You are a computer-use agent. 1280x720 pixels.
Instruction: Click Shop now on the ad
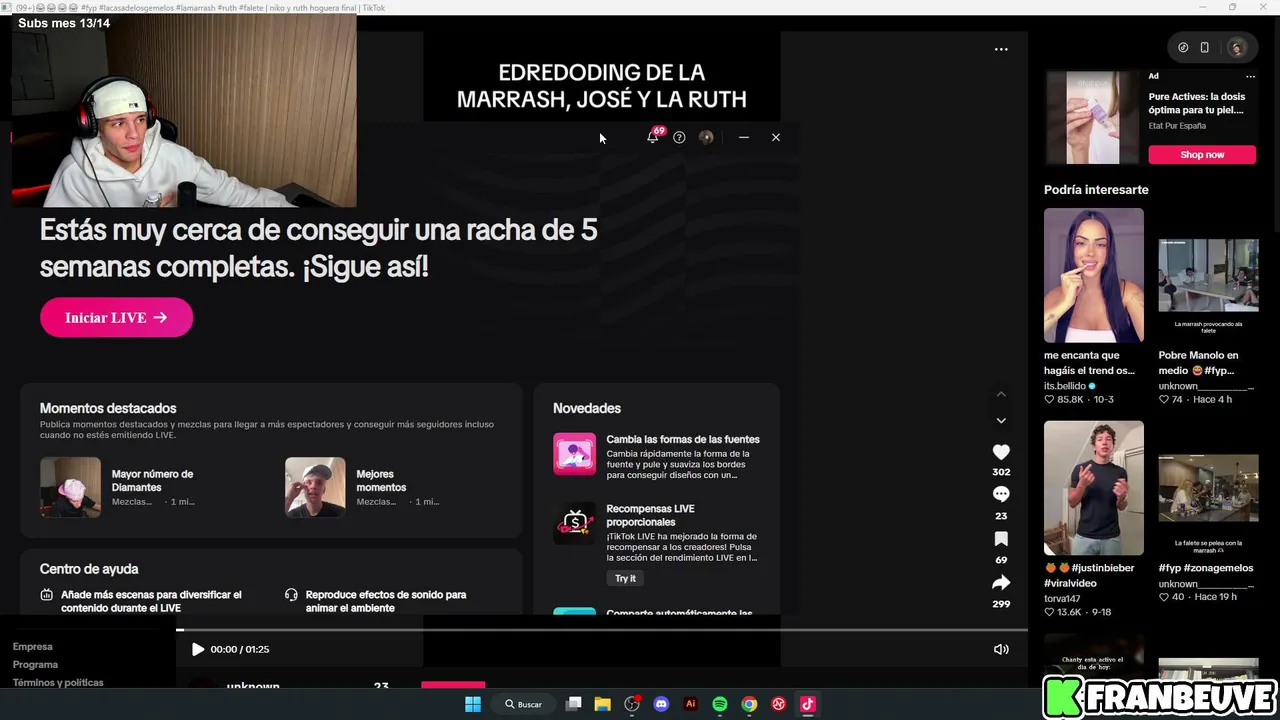click(x=1202, y=154)
